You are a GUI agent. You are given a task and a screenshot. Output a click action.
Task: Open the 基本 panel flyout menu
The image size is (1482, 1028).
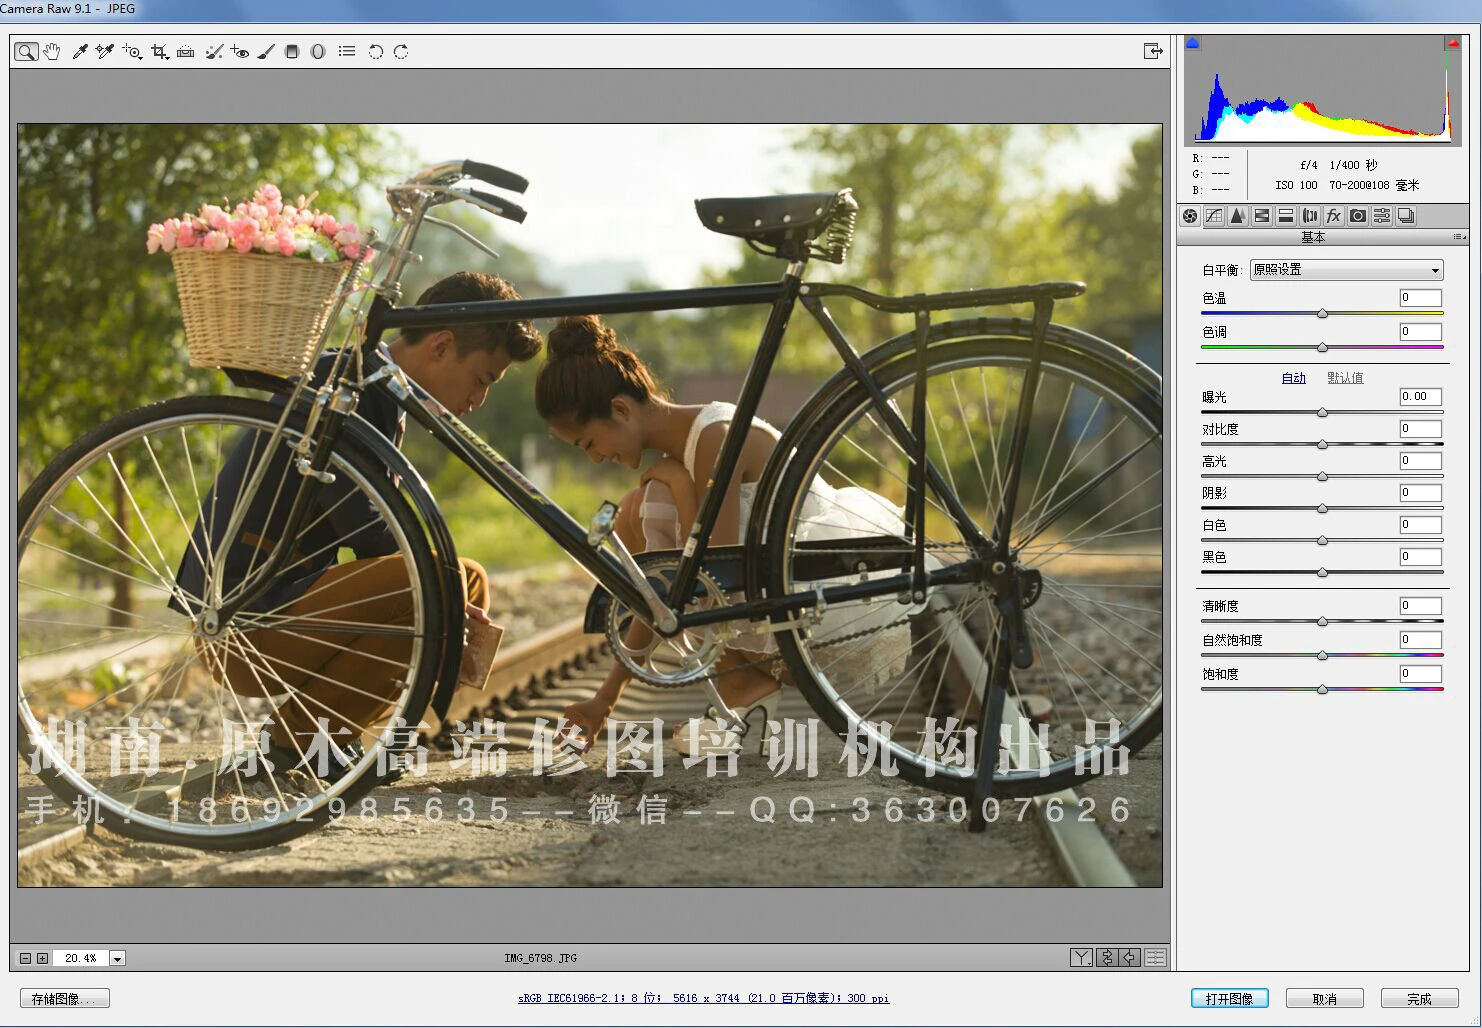click(1459, 237)
